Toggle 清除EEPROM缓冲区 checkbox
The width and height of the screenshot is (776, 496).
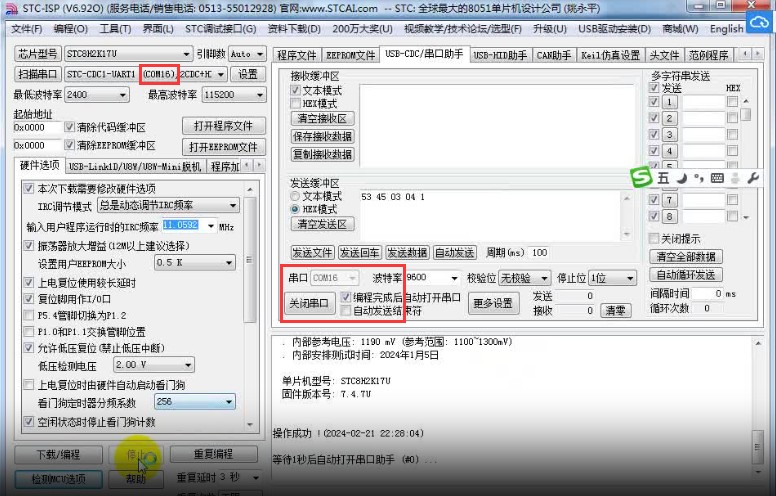coord(70,145)
